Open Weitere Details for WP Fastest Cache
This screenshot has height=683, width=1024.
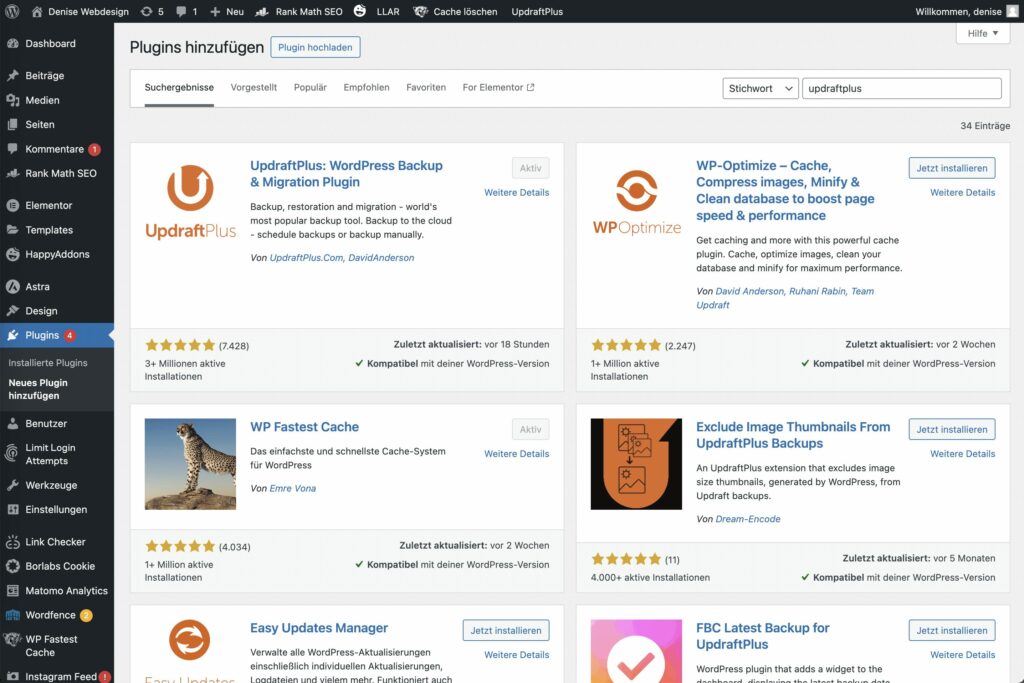pyautogui.click(x=517, y=454)
